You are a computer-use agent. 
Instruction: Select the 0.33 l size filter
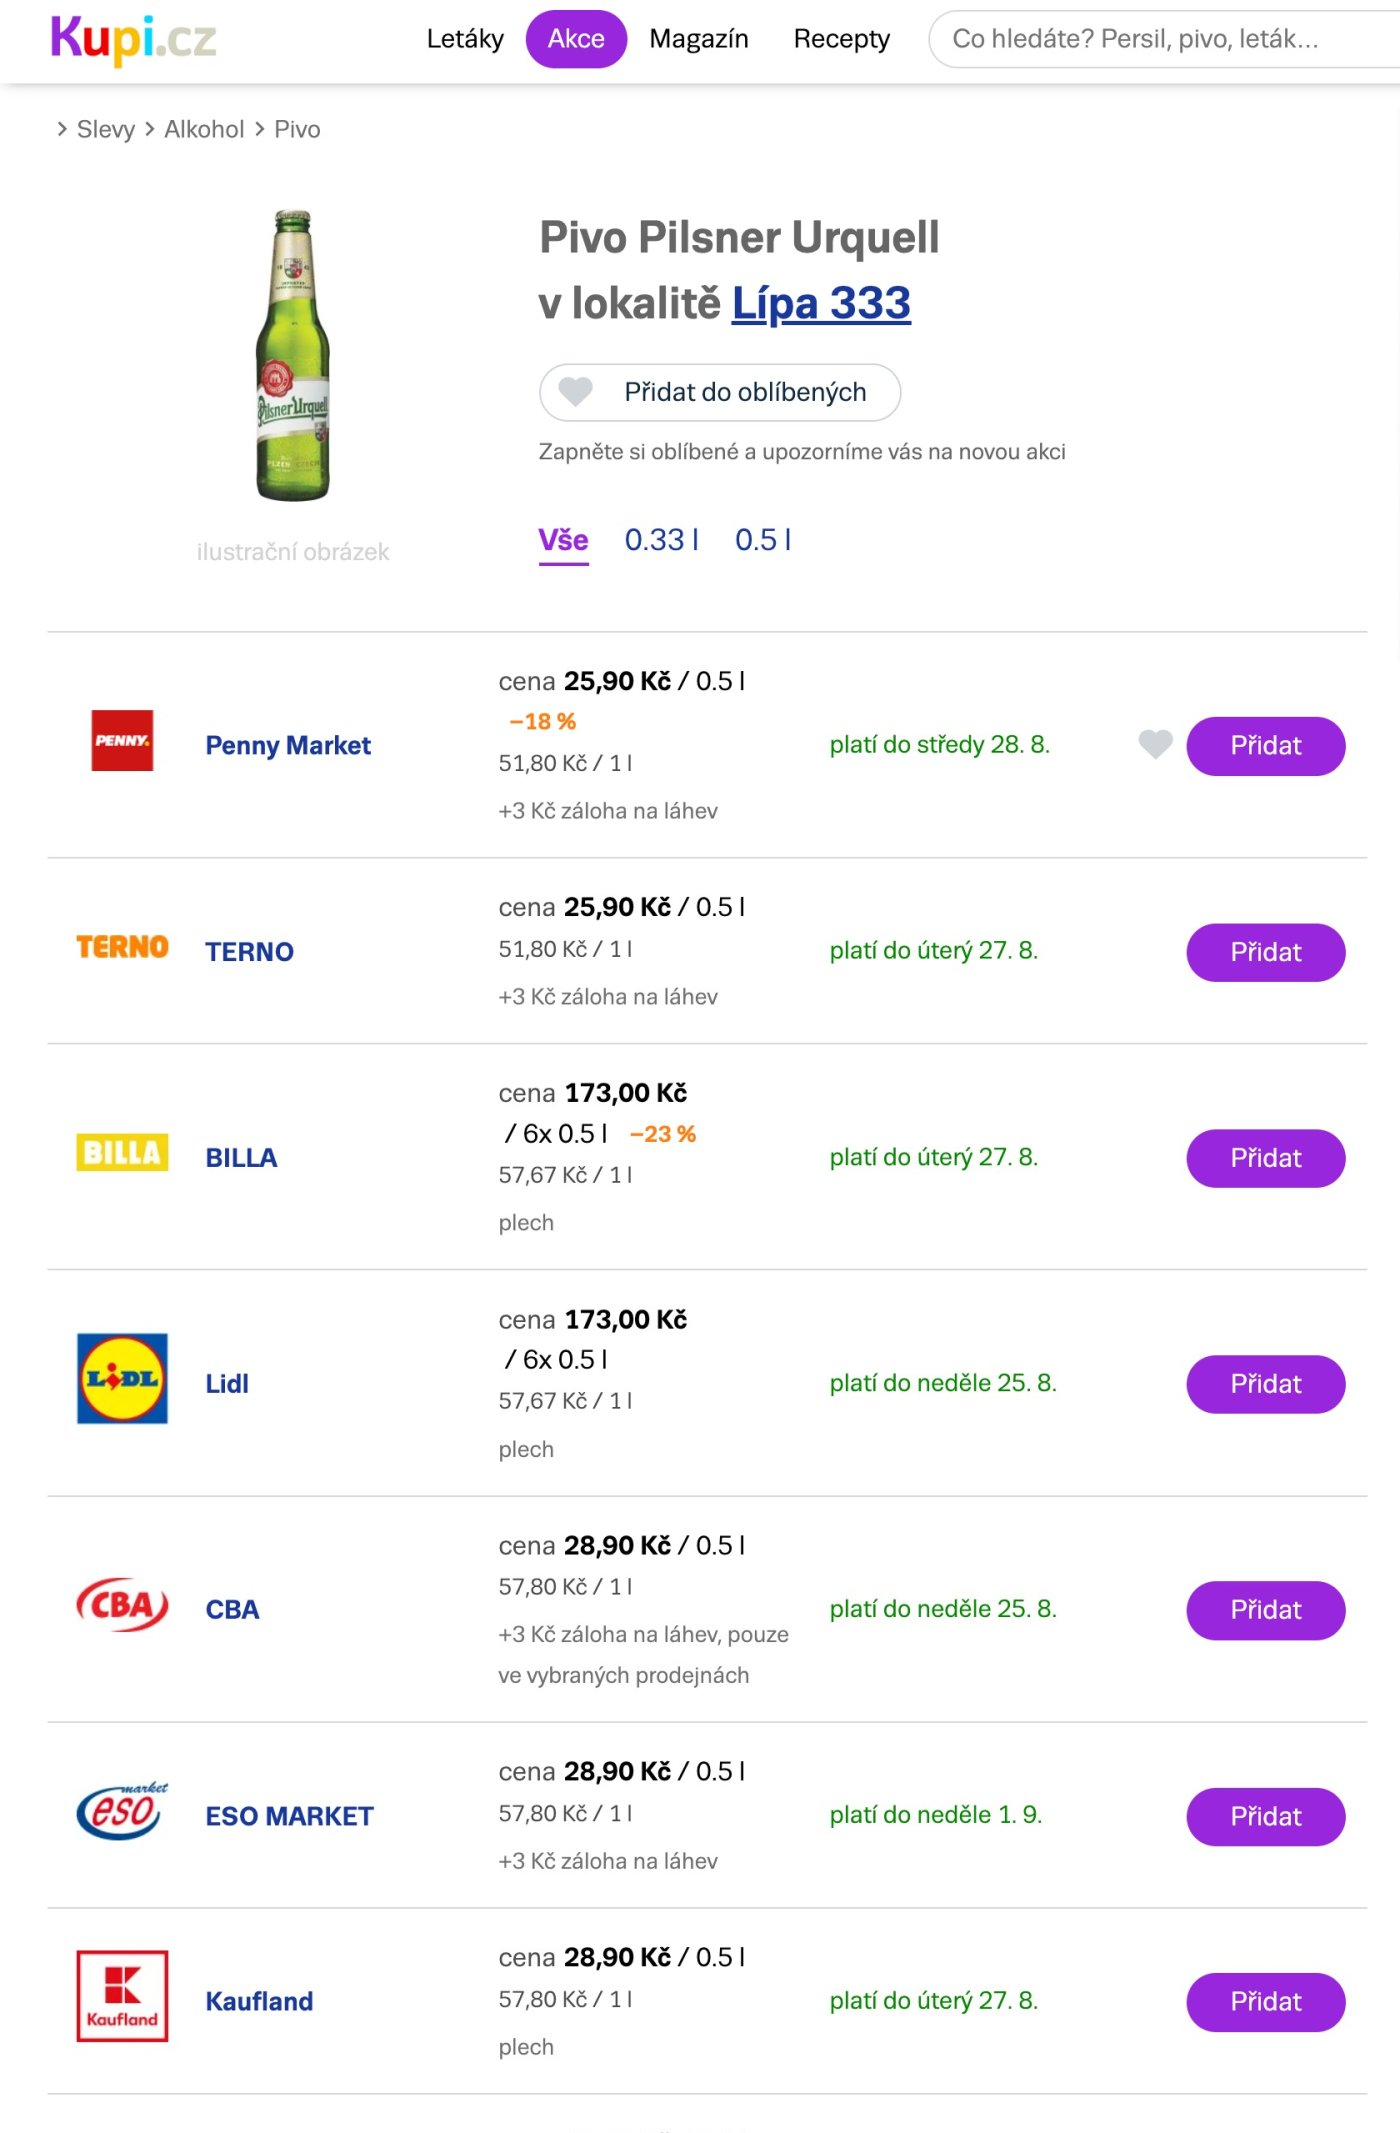click(661, 540)
